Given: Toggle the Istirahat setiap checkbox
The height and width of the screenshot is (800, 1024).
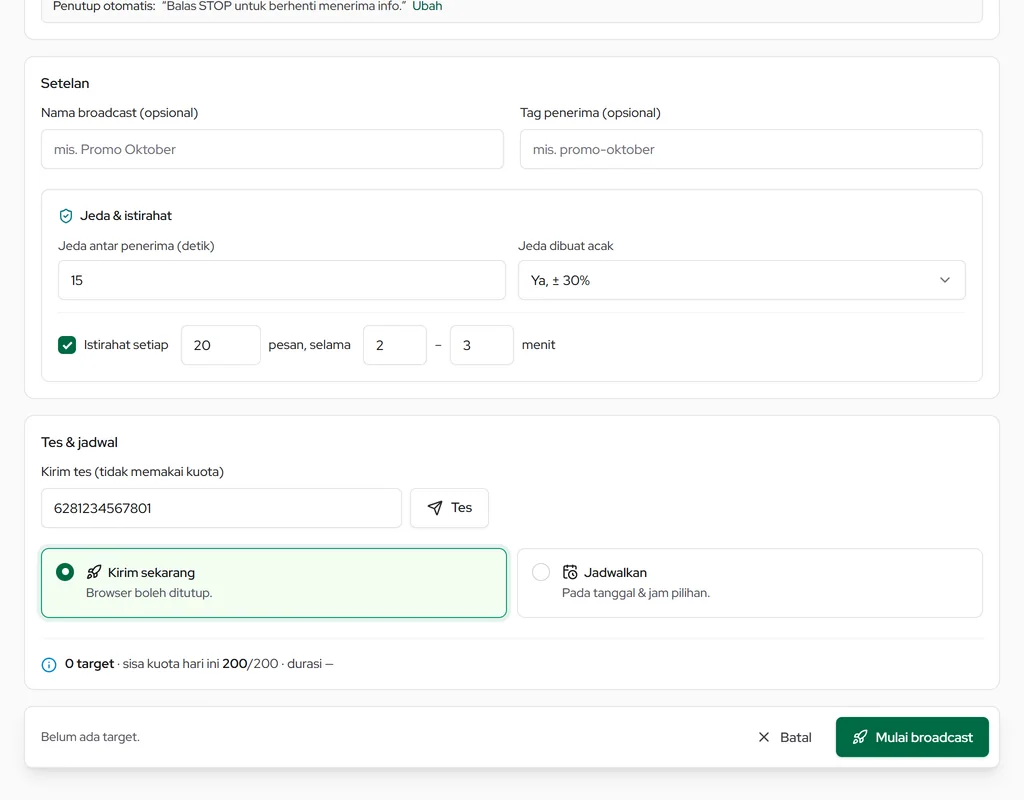Looking at the screenshot, I should coord(67,345).
